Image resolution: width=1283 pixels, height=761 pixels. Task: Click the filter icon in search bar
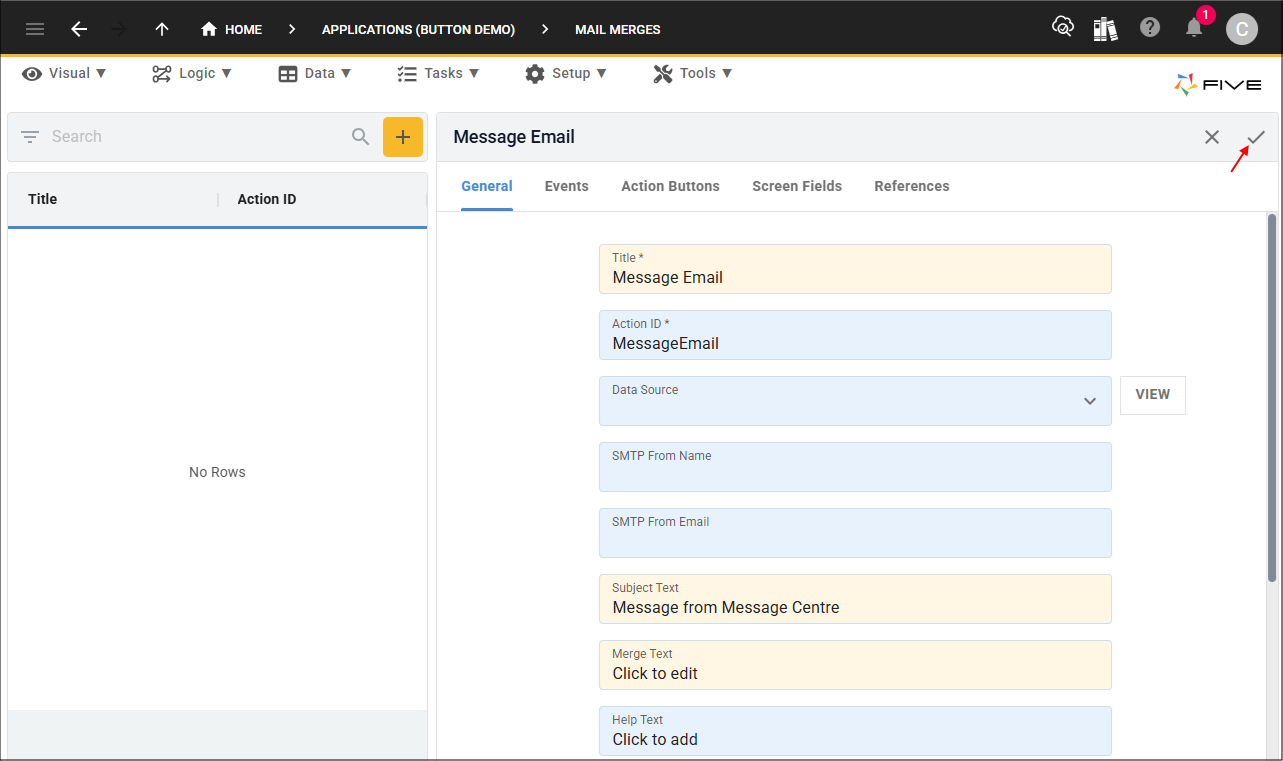pos(30,136)
